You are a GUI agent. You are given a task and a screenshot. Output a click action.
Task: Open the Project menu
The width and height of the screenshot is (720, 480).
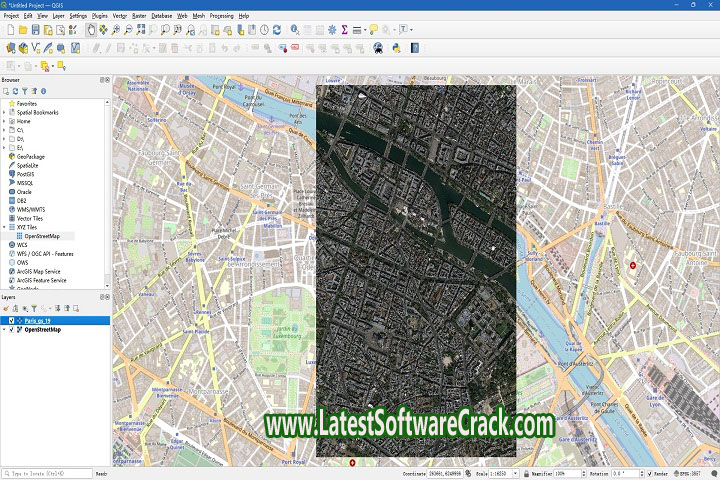[11, 16]
